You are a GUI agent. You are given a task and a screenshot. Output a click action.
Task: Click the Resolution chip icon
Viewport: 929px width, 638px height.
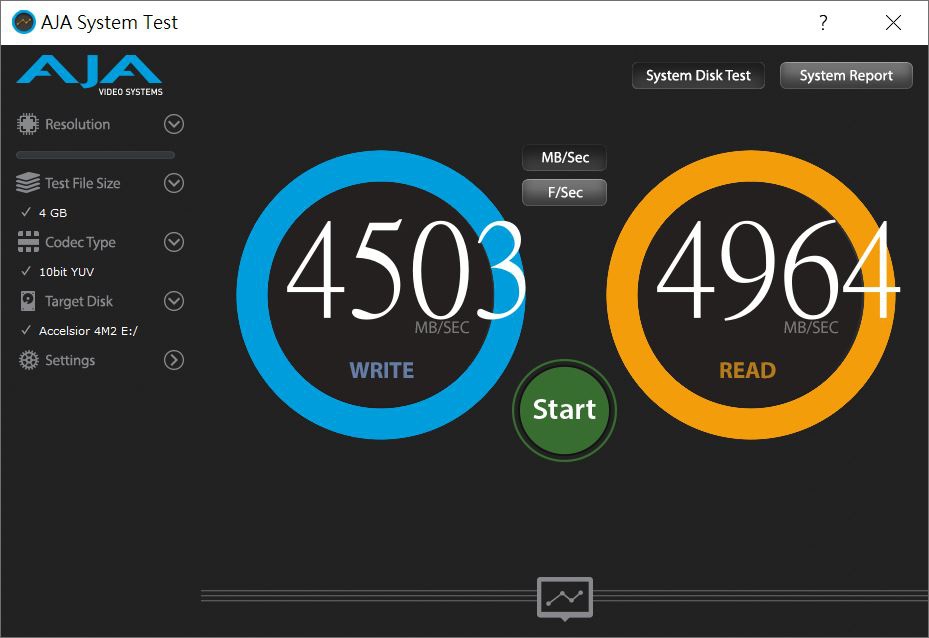click(x=27, y=124)
